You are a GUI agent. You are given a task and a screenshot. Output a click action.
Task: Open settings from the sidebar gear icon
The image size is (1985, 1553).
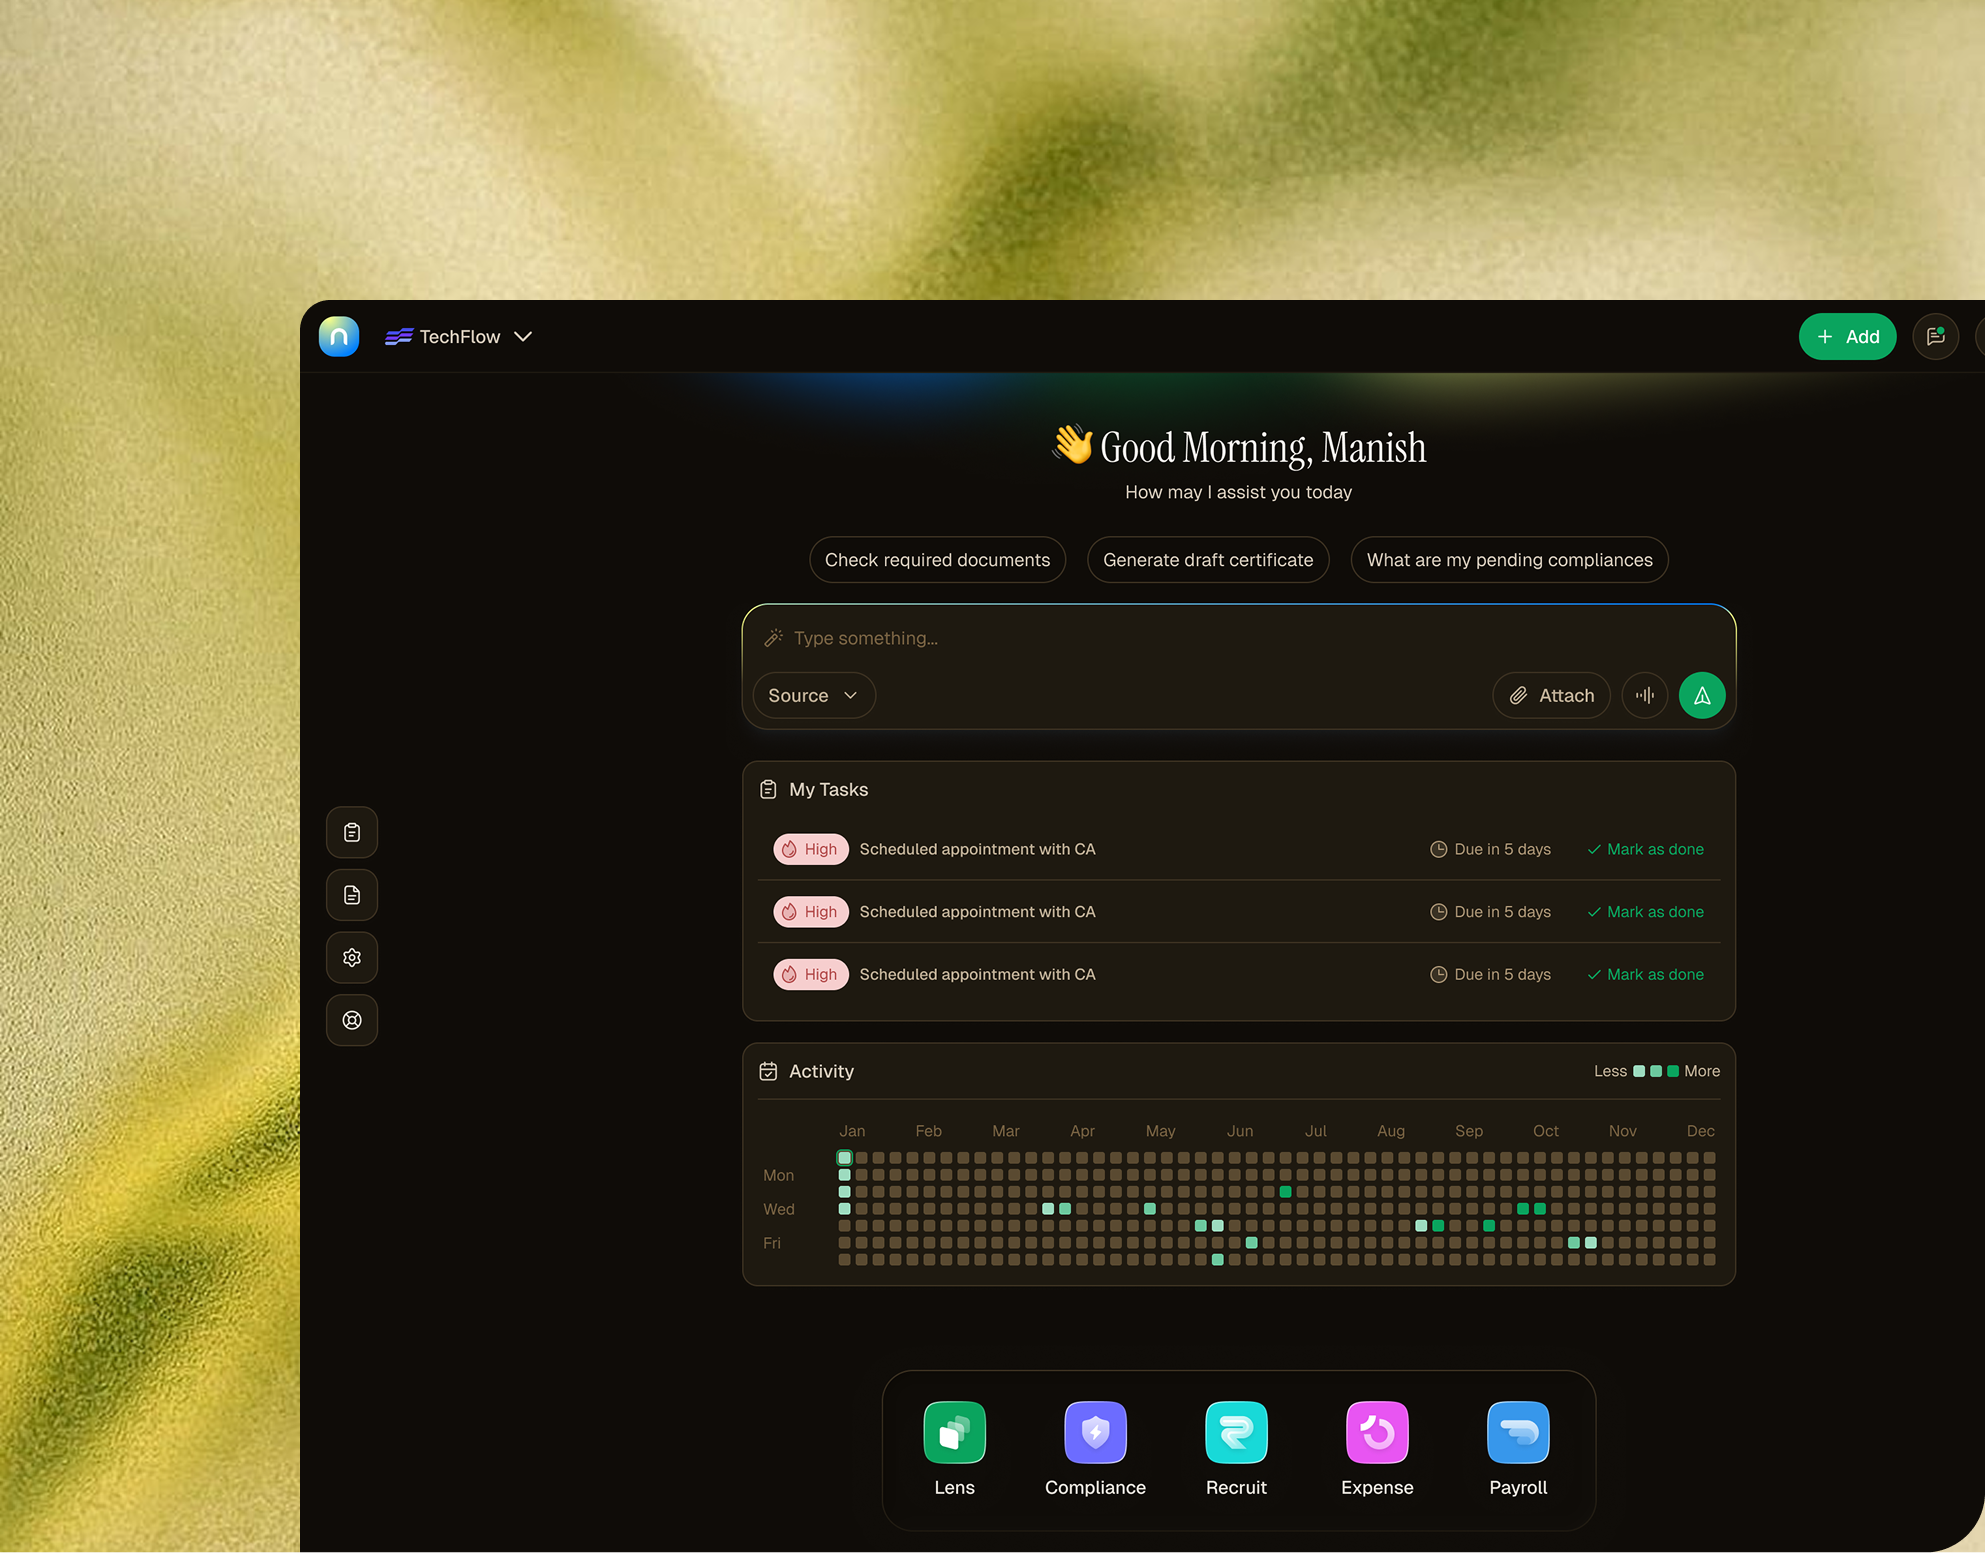(351, 957)
